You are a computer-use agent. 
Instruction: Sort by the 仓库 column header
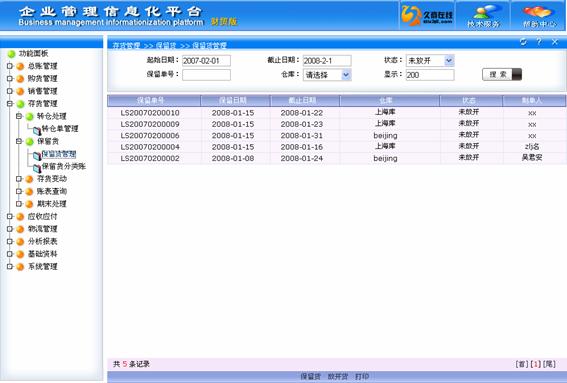click(x=390, y=101)
